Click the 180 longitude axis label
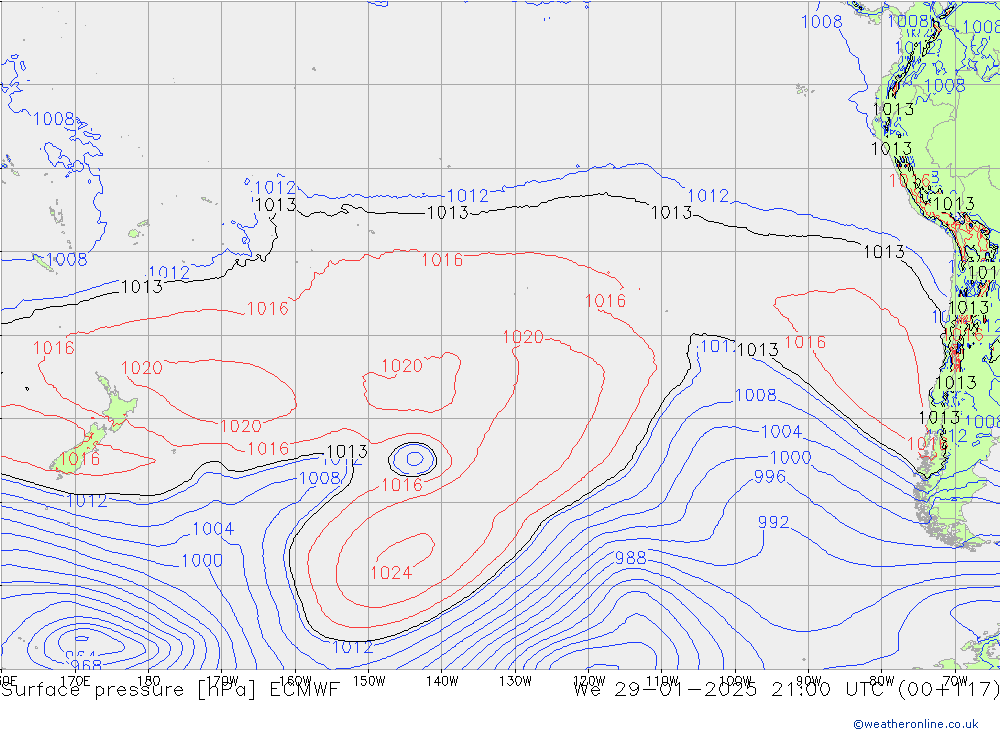Viewport: 1000px width, 733px height. coord(149,681)
